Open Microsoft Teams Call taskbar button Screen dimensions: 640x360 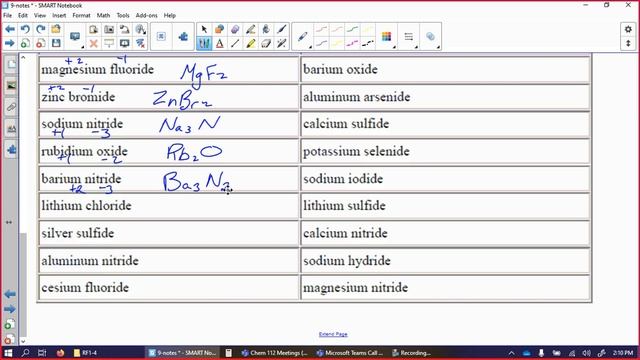[x=350, y=353]
